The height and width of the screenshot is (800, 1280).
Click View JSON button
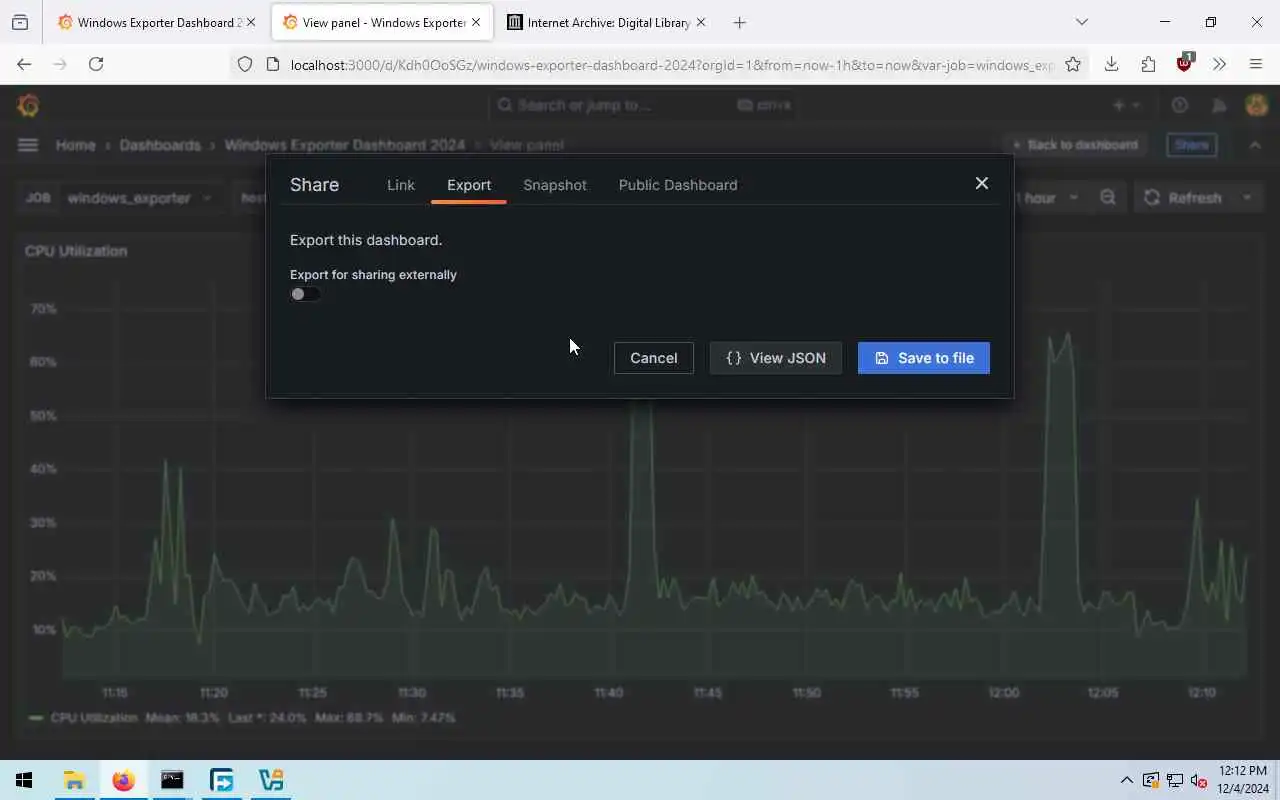tap(776, 358)
